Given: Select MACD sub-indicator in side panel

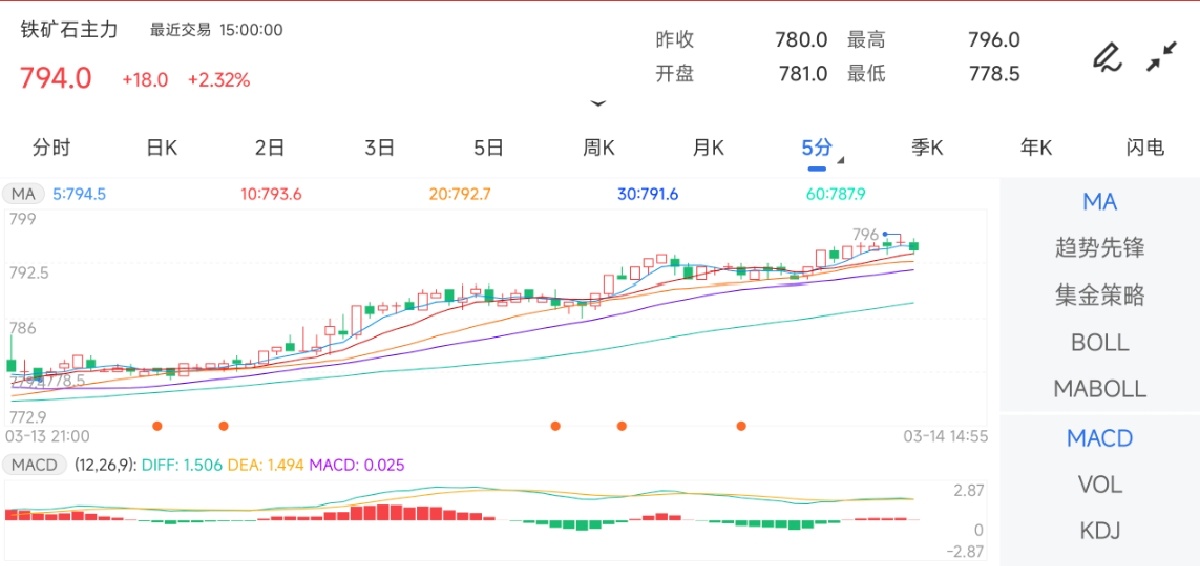Looking at the screenshot, I should [x=1100, y=438].
